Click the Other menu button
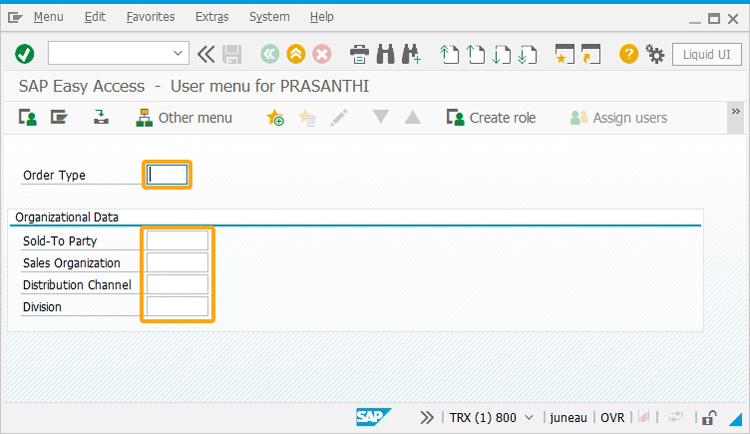The image size is (750, 434). click(x=184, y=118)
